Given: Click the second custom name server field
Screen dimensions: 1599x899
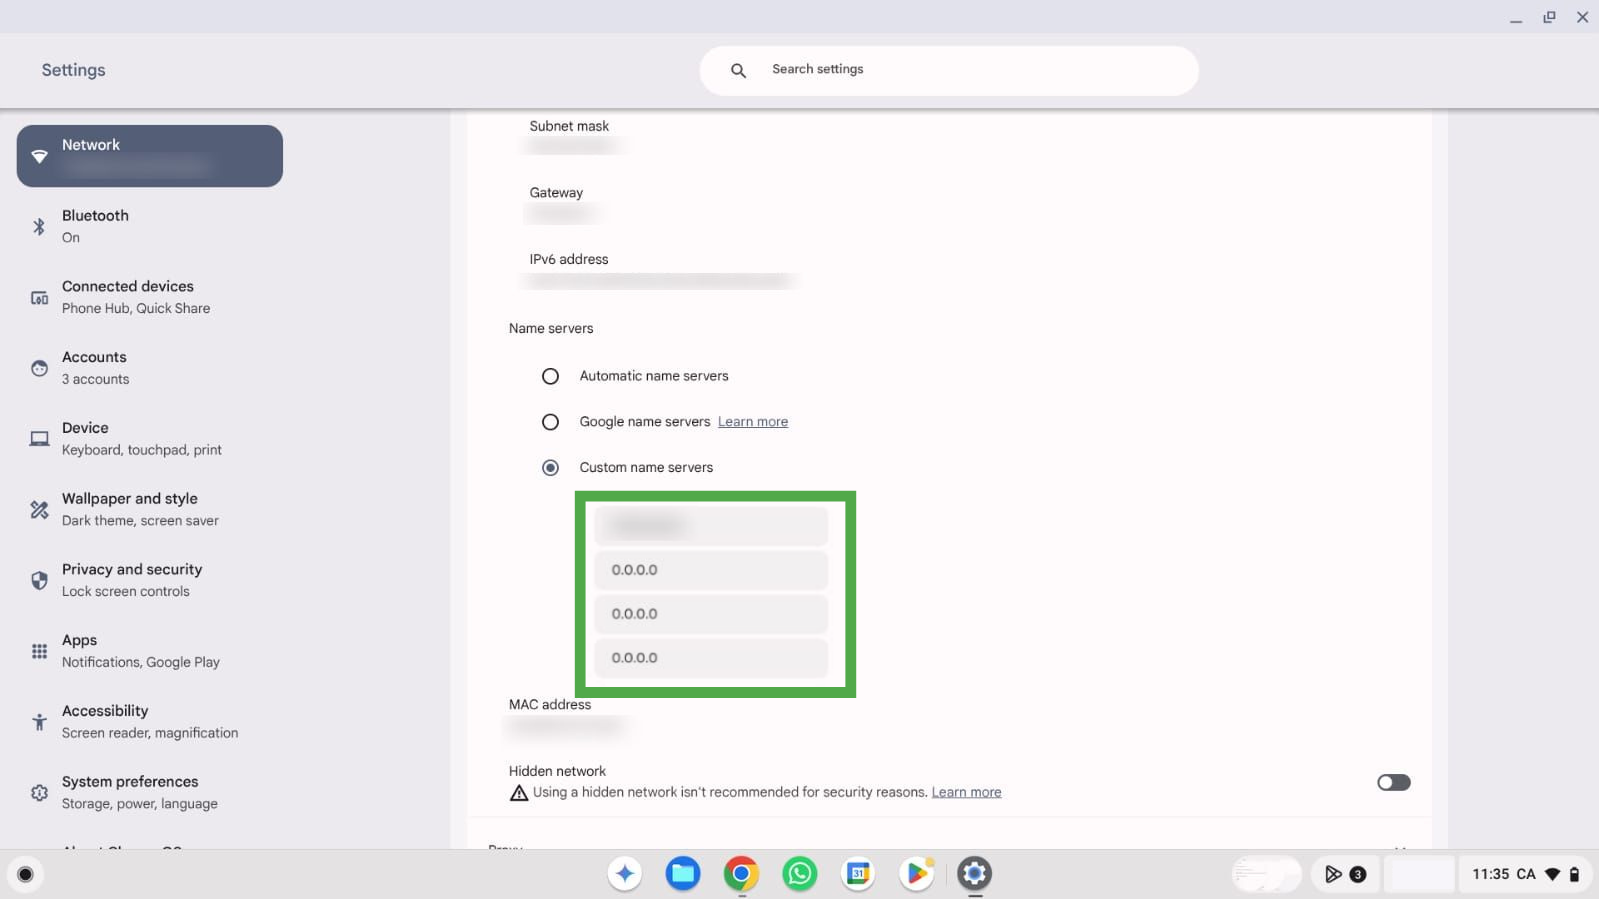Looking at the screenshot, I should 711,570.
